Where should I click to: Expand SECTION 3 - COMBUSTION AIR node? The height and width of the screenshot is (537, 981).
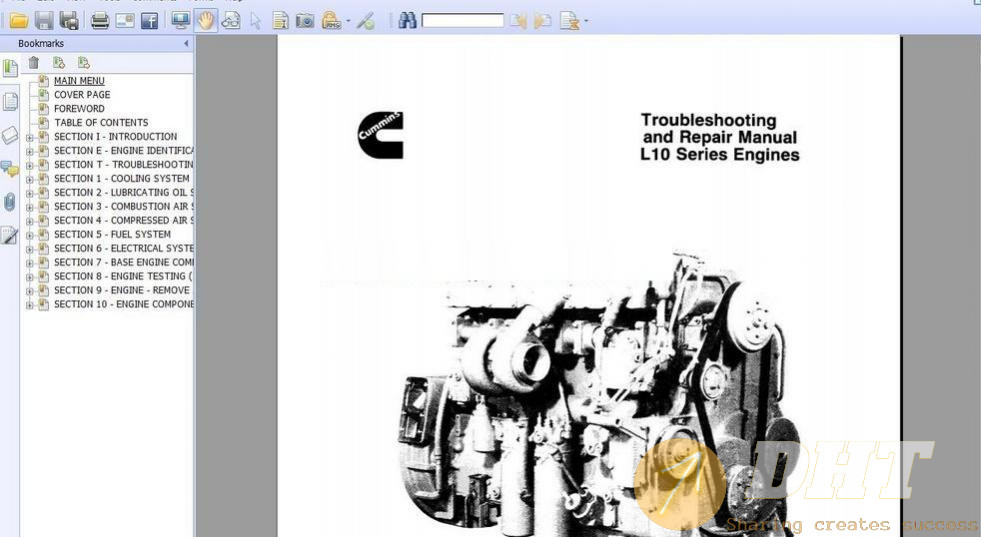(29, 207)
